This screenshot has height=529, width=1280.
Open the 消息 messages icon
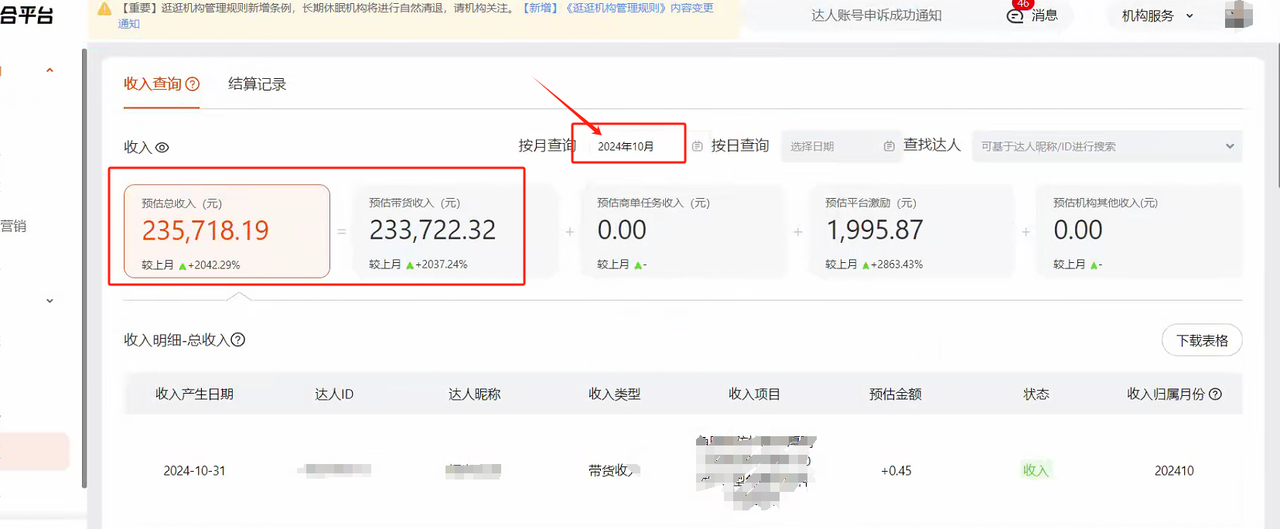pyautogui.click(x=1019, y=16)
